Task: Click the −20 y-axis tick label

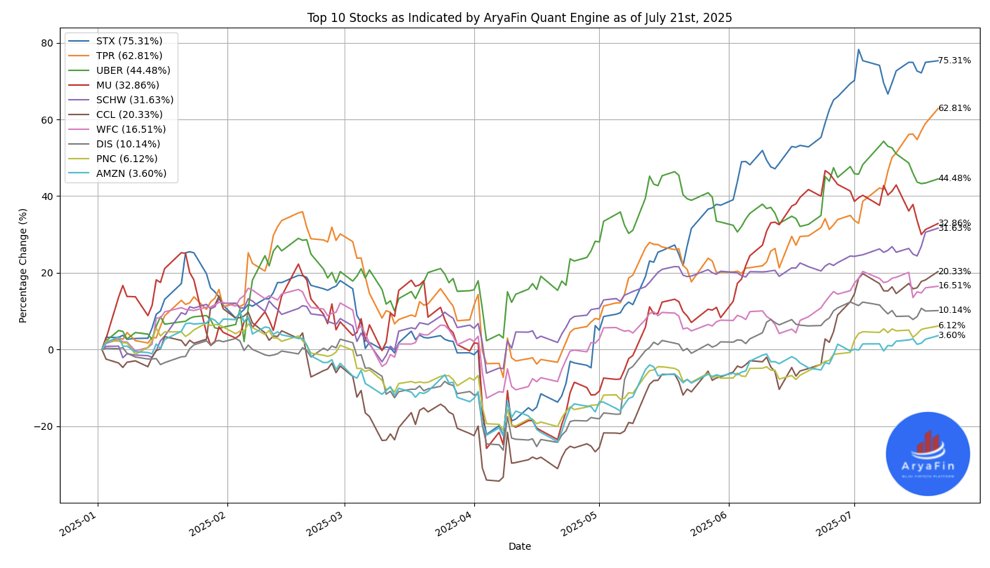Action: (x=45, y=427)
